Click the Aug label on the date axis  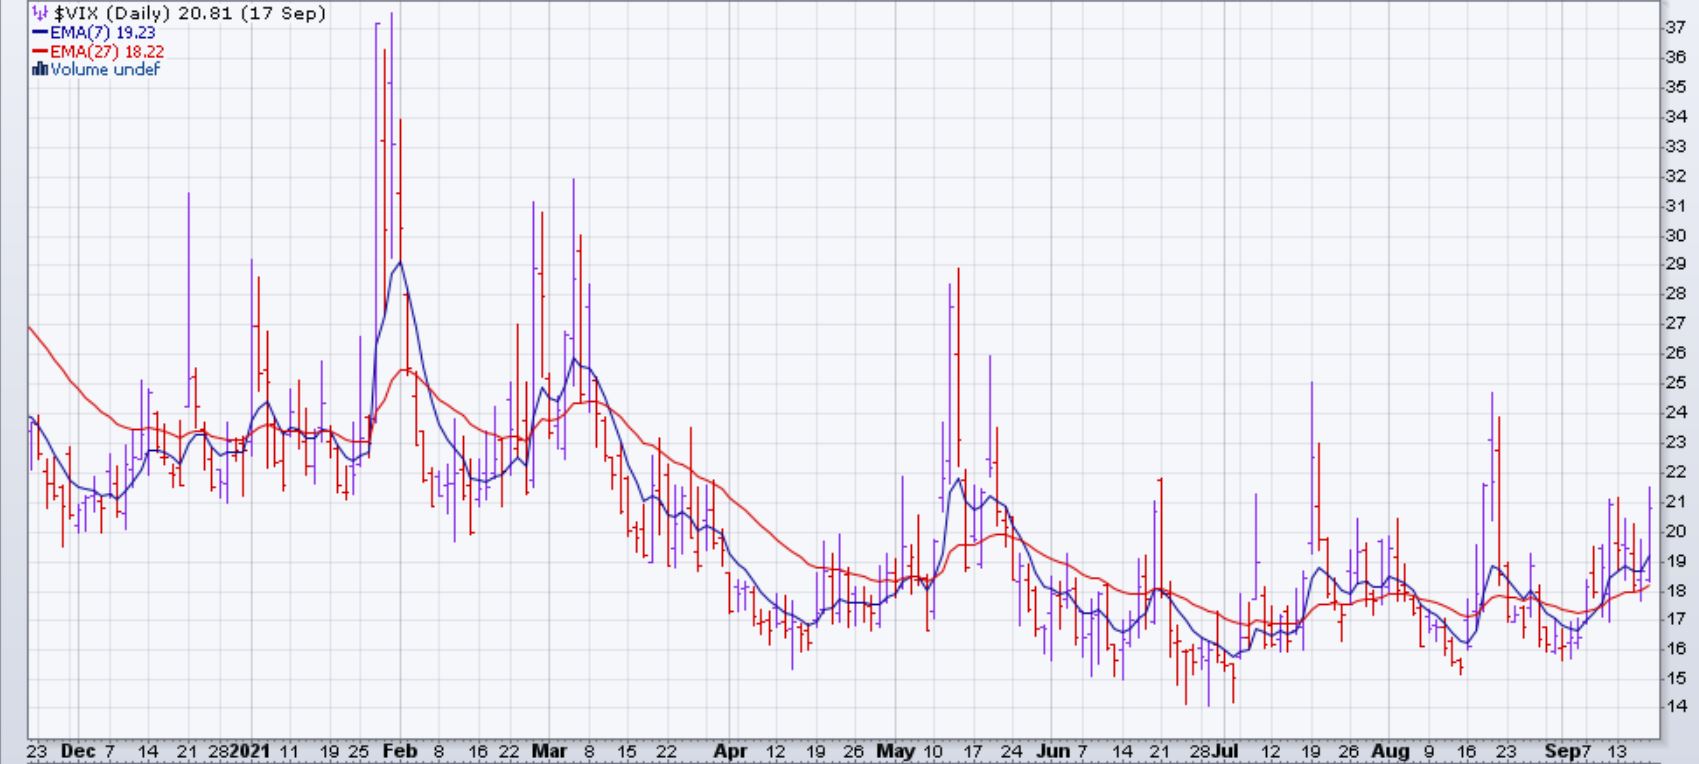1390,751
